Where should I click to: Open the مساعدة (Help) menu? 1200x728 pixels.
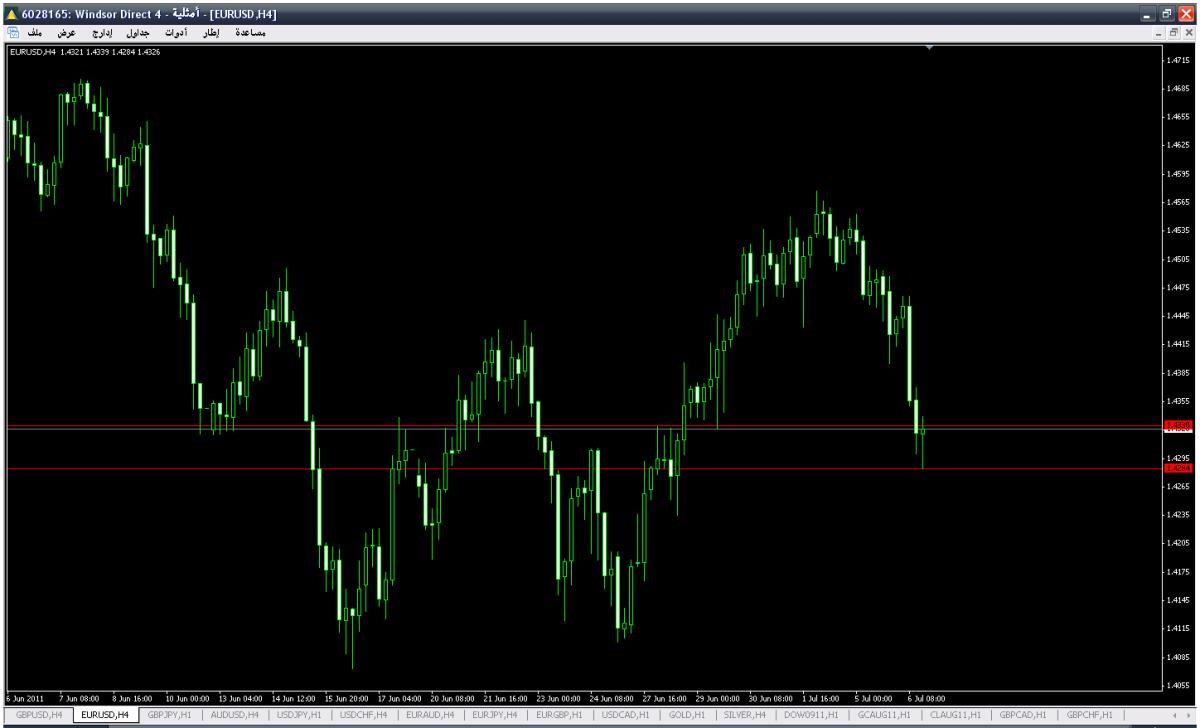248,33
